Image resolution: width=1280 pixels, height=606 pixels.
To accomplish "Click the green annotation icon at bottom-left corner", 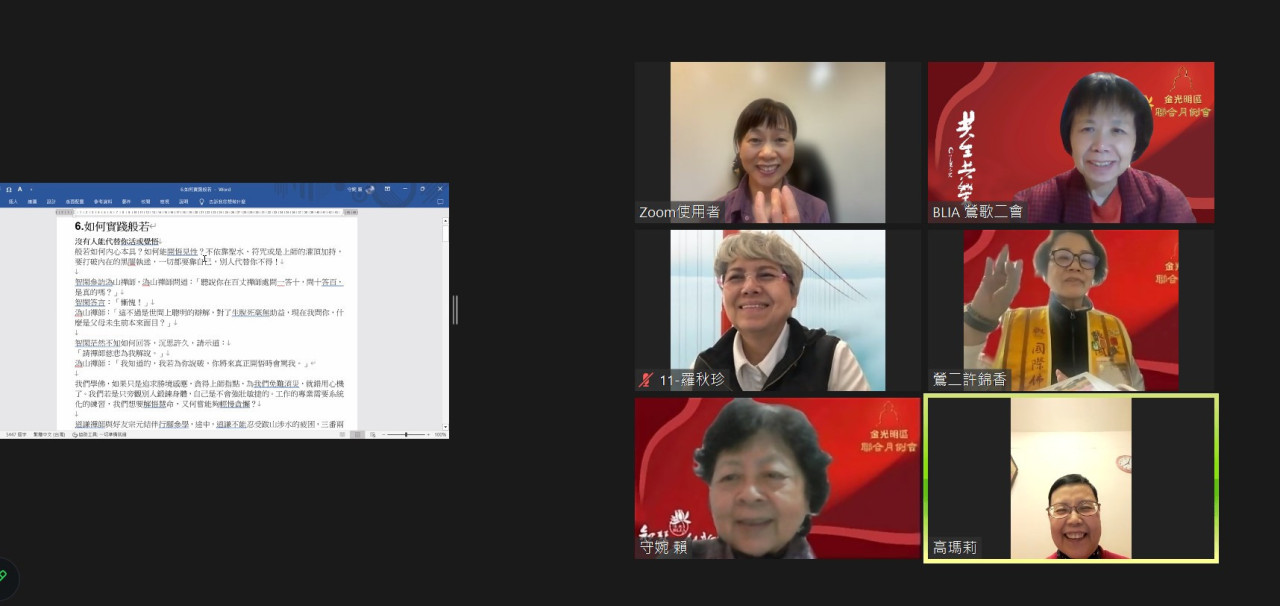I will 3,576.
